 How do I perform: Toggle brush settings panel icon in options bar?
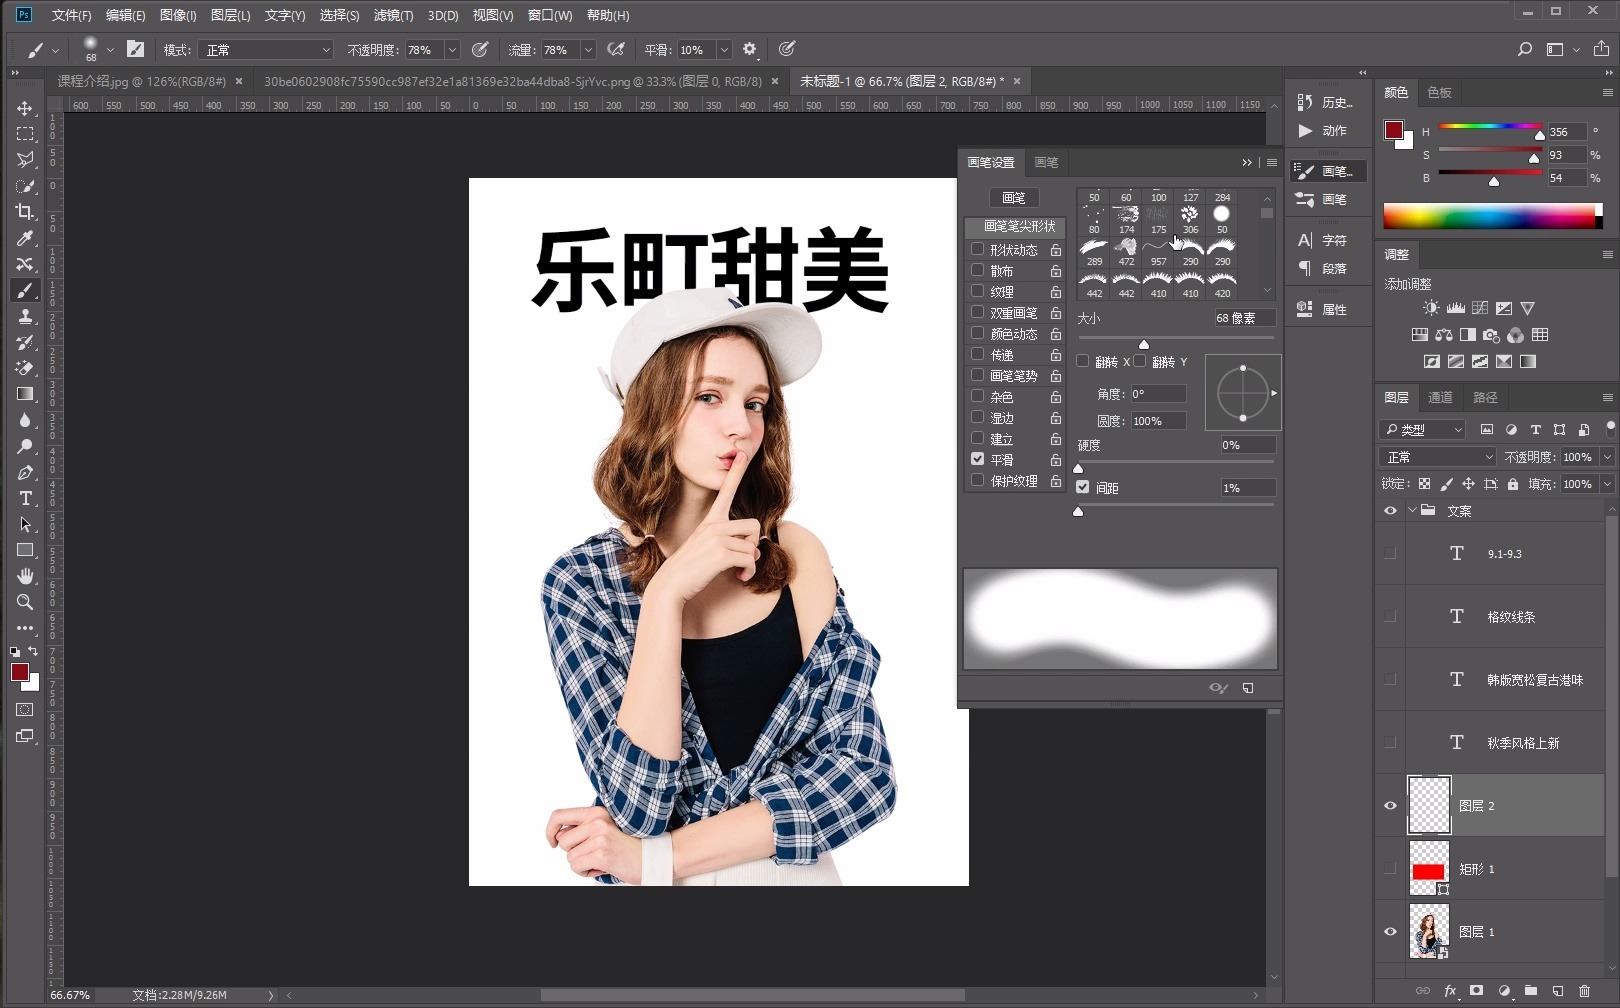pyautogui.click(x=135, y=49)
